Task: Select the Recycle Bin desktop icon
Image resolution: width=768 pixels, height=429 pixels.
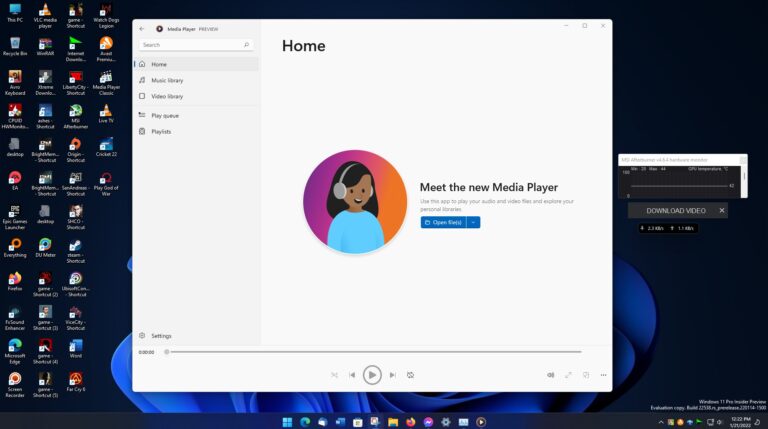Action: [15, 47]
